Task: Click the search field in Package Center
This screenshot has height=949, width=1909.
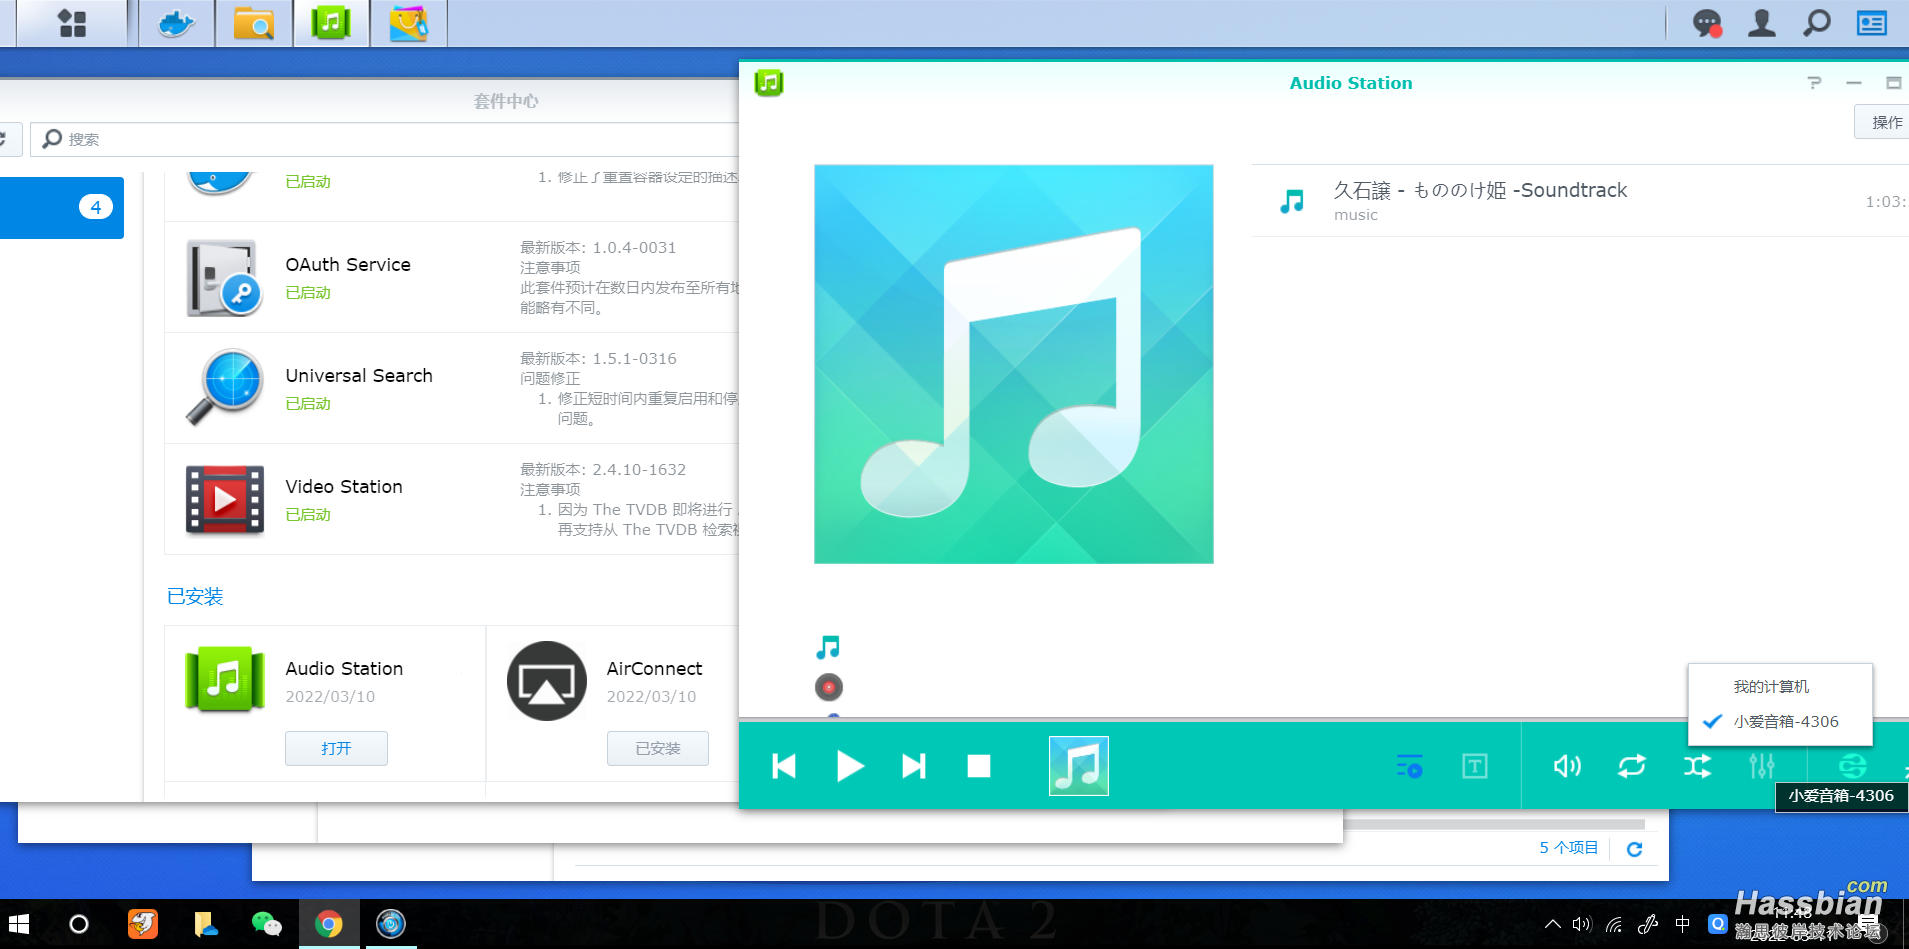Action: pyautogui.click(x=385, y=139)
